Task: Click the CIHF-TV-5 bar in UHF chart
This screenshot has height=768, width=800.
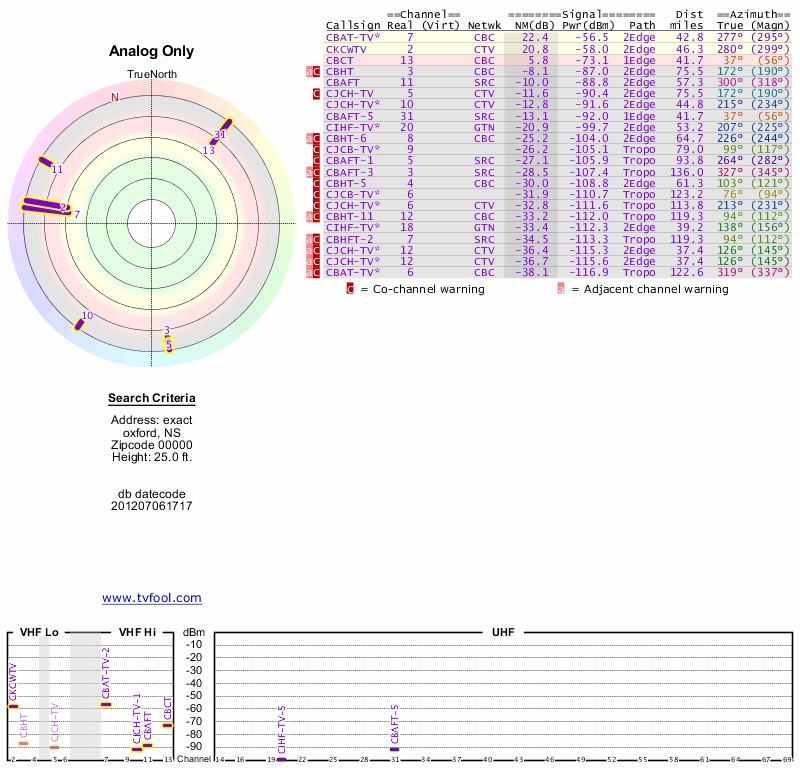Action: (x=281, y=759)
